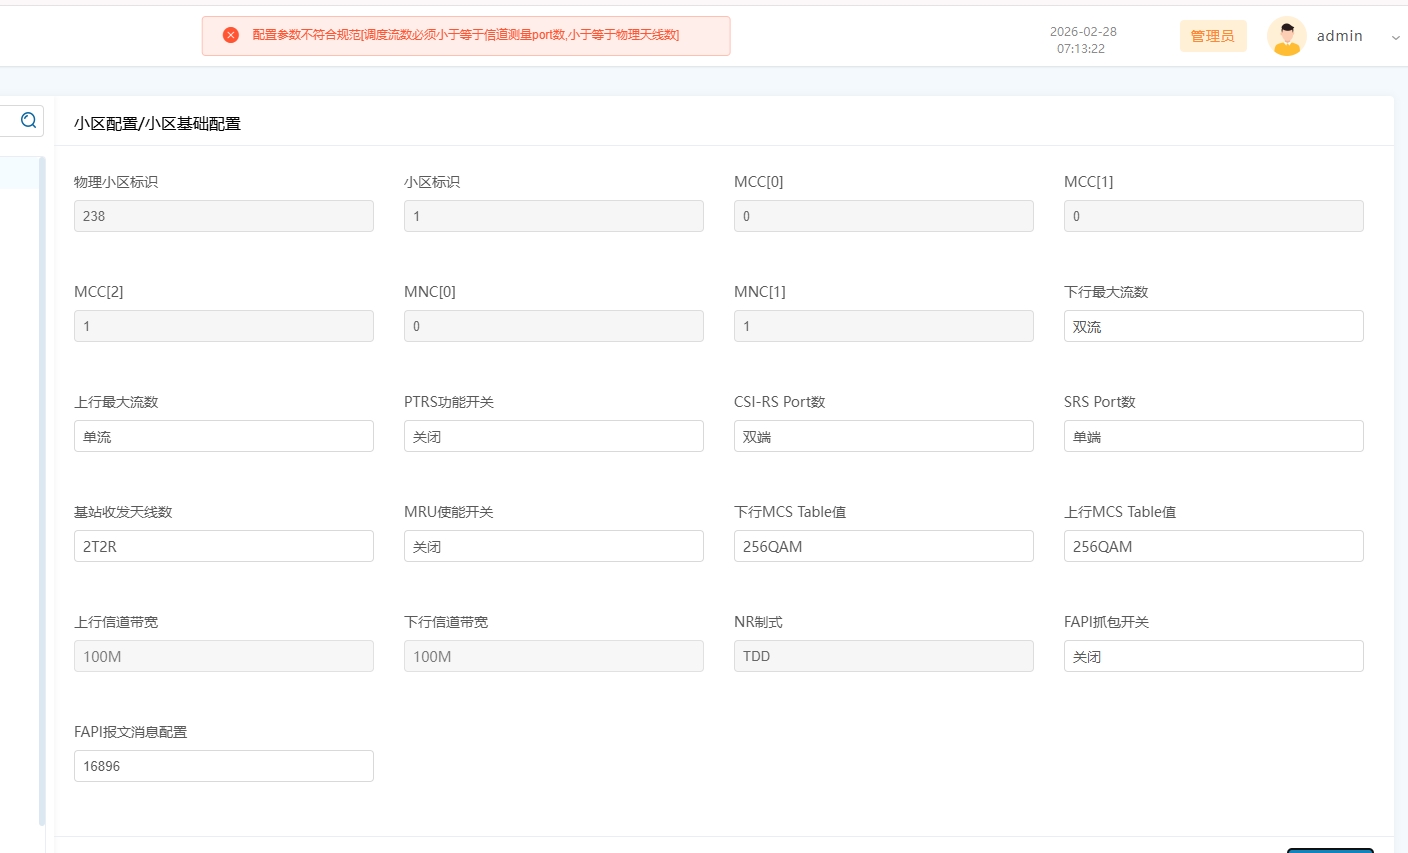Click the search magnifier icon
This screenshot has height=853, width=1408.
(29, 121)
